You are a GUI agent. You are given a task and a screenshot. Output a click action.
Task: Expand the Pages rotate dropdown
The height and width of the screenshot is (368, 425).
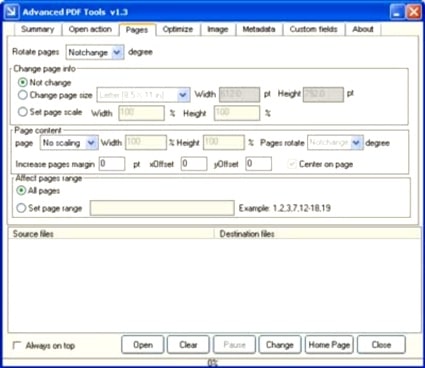356,143
